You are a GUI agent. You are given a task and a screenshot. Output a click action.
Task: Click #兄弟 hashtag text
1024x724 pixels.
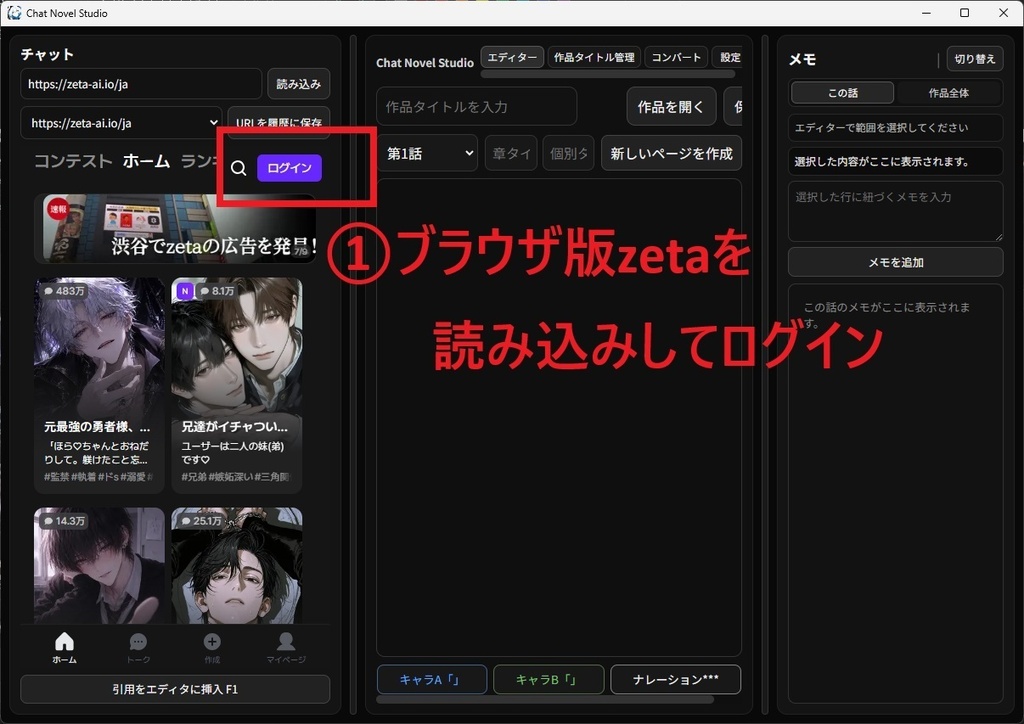click(x=194, y=477)
